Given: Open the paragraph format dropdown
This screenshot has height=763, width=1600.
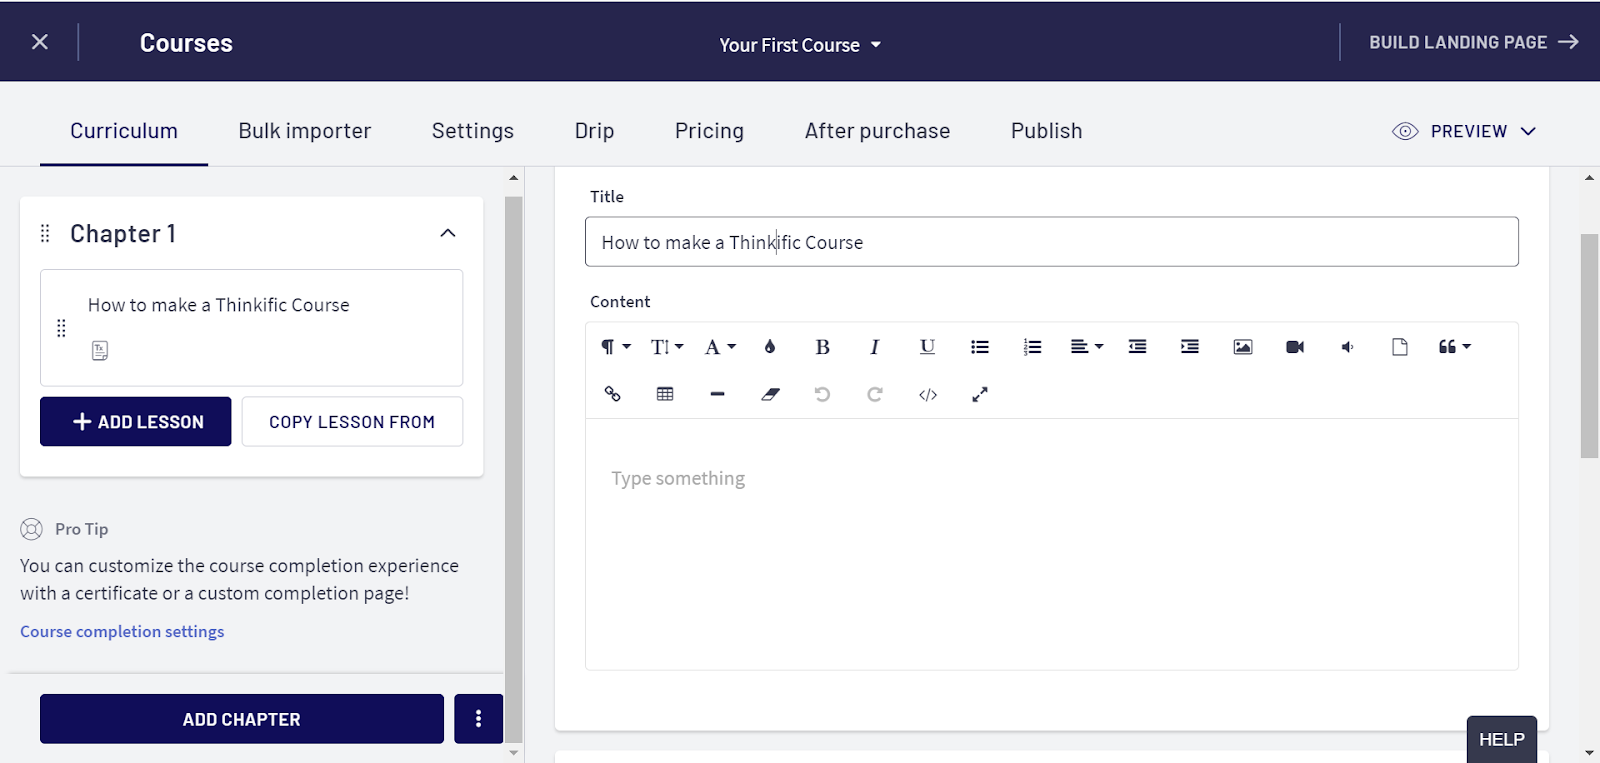Looking at the screenshot, I should pyautogui.click(x=615, y=347).
